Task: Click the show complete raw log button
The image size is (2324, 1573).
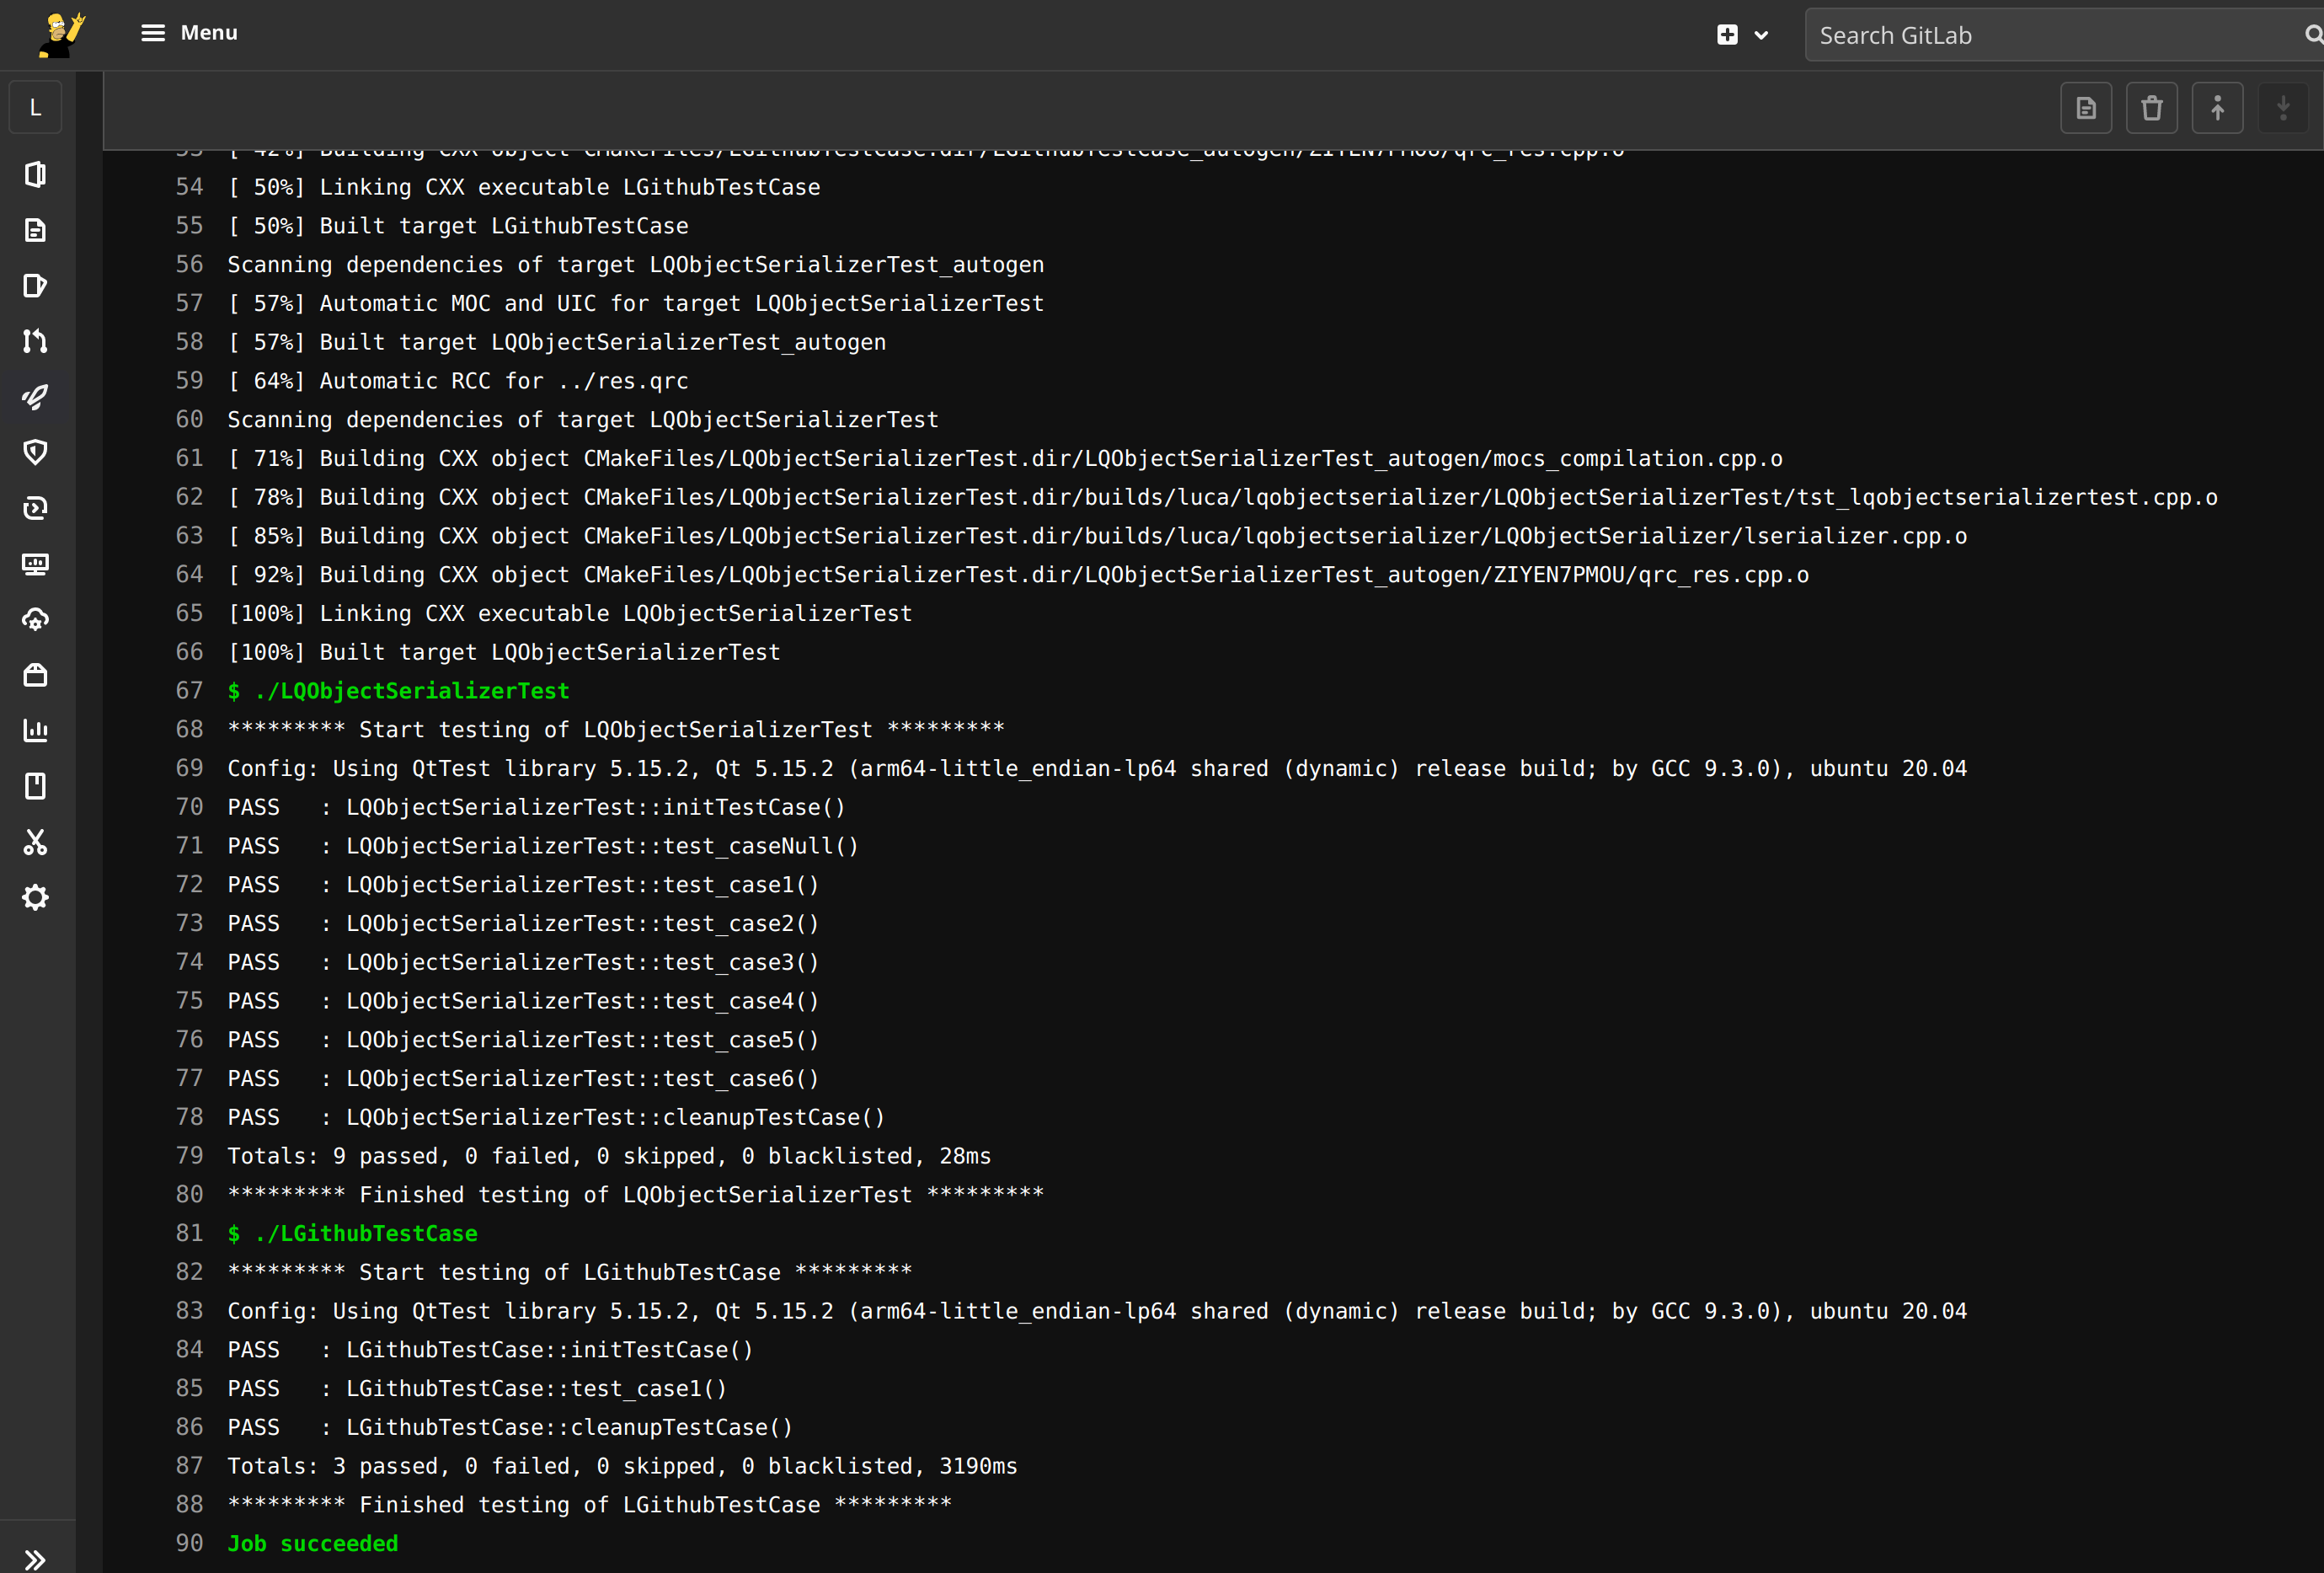Action: click(2085, 108)
